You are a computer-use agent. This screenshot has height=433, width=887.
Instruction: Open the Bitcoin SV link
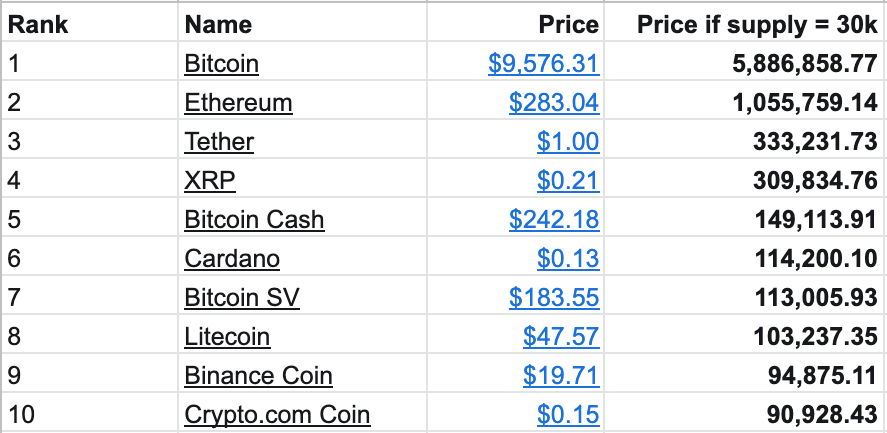(x=242, y=298)
